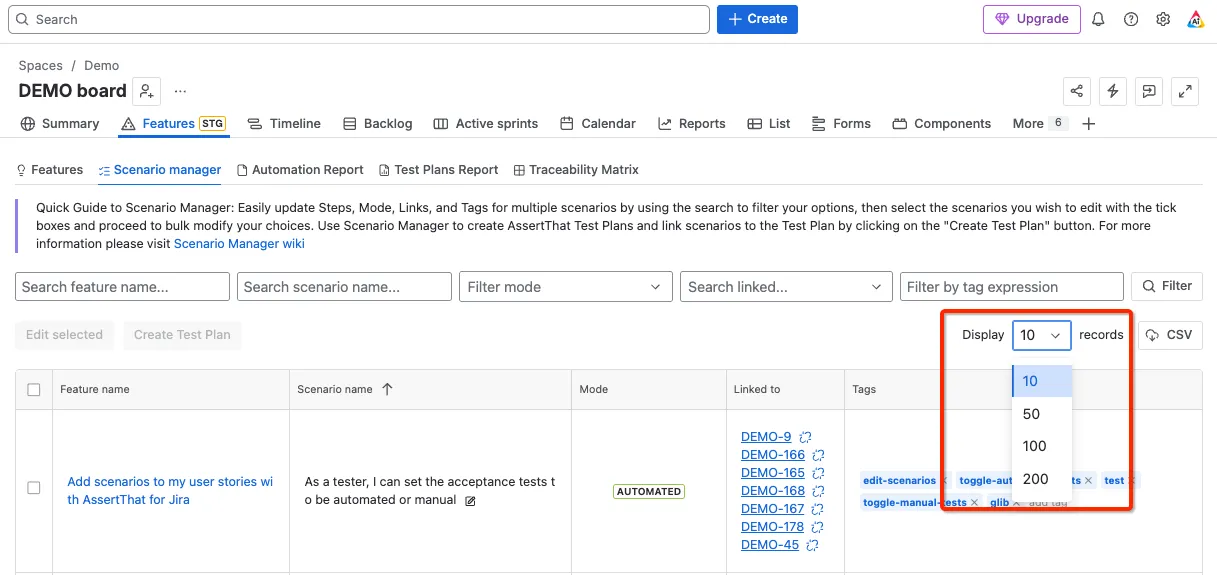Viewport: 1217px width, 575px height.
Task: Open the Search linked dropdown
Action: point(786,287)
